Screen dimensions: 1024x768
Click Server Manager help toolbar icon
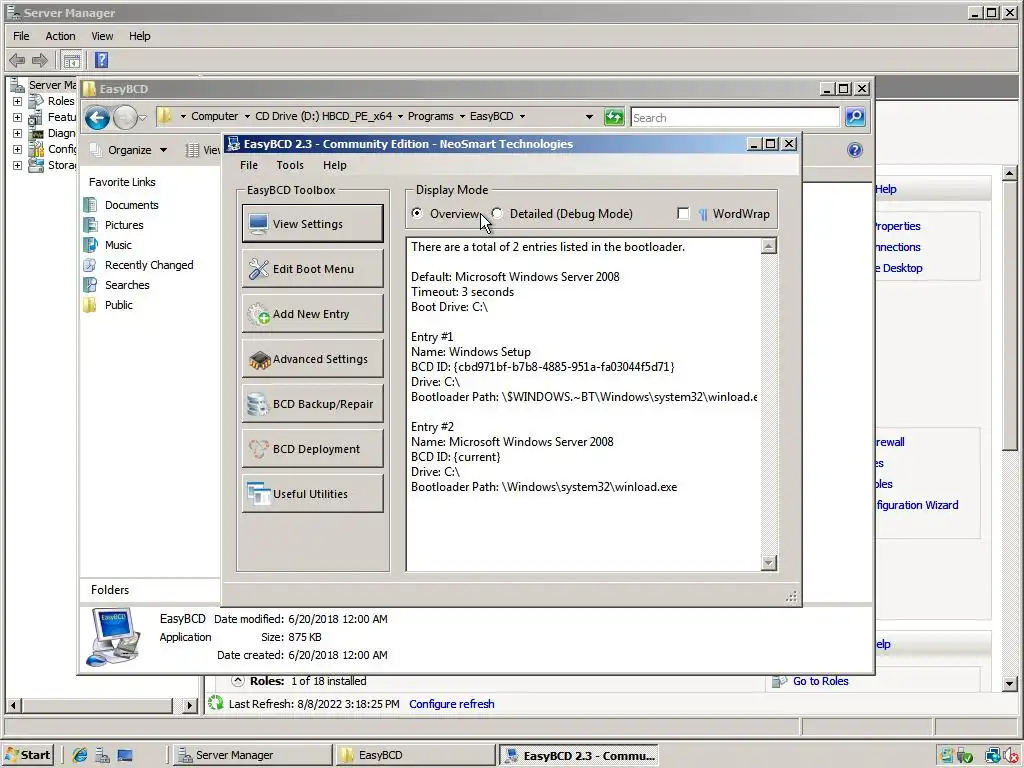(x=101, y=60)
